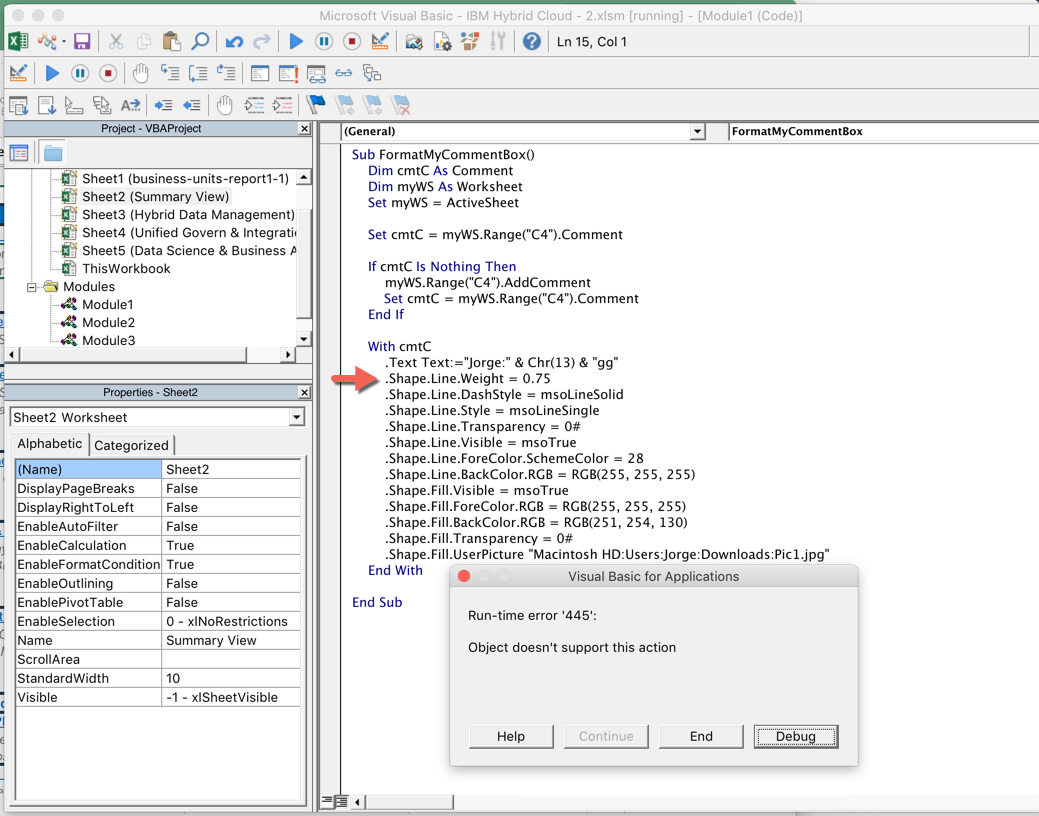The width and height of the screenshot is (1039, 816).
Task: Open the Locals Window icon
Action: 260,73
